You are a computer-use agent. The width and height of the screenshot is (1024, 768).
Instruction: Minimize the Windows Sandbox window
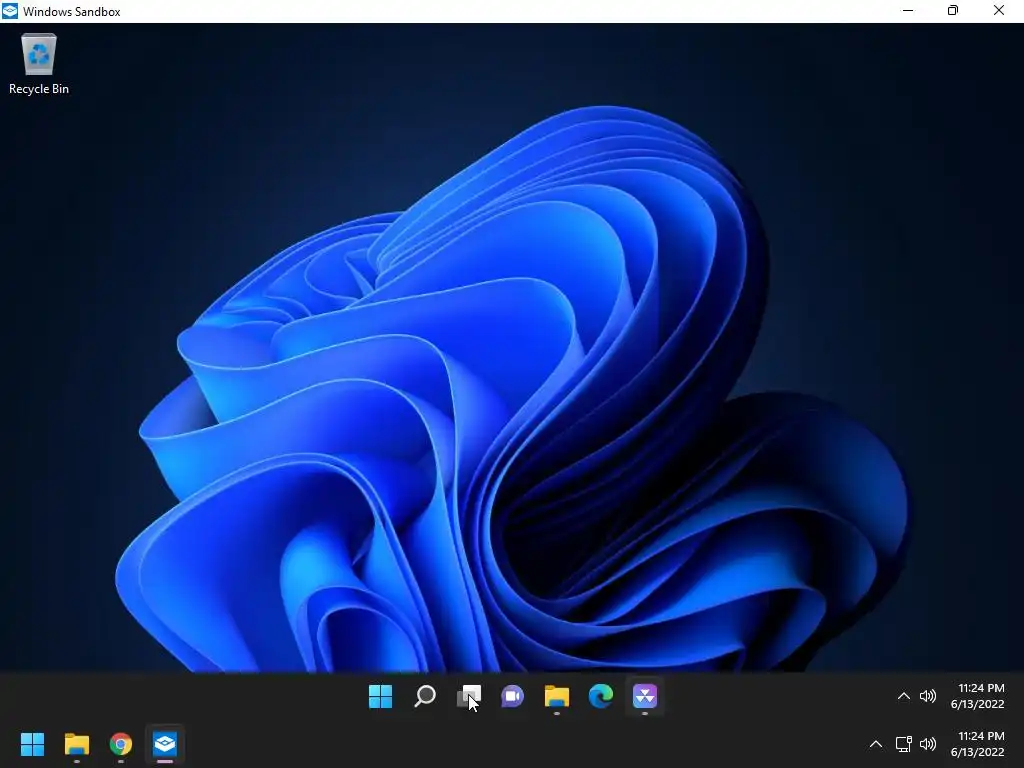[908, 11]
